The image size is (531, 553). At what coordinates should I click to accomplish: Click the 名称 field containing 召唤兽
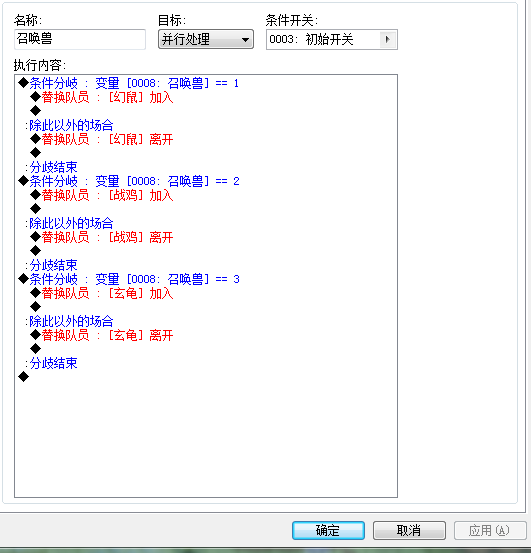tap(80, 39)
